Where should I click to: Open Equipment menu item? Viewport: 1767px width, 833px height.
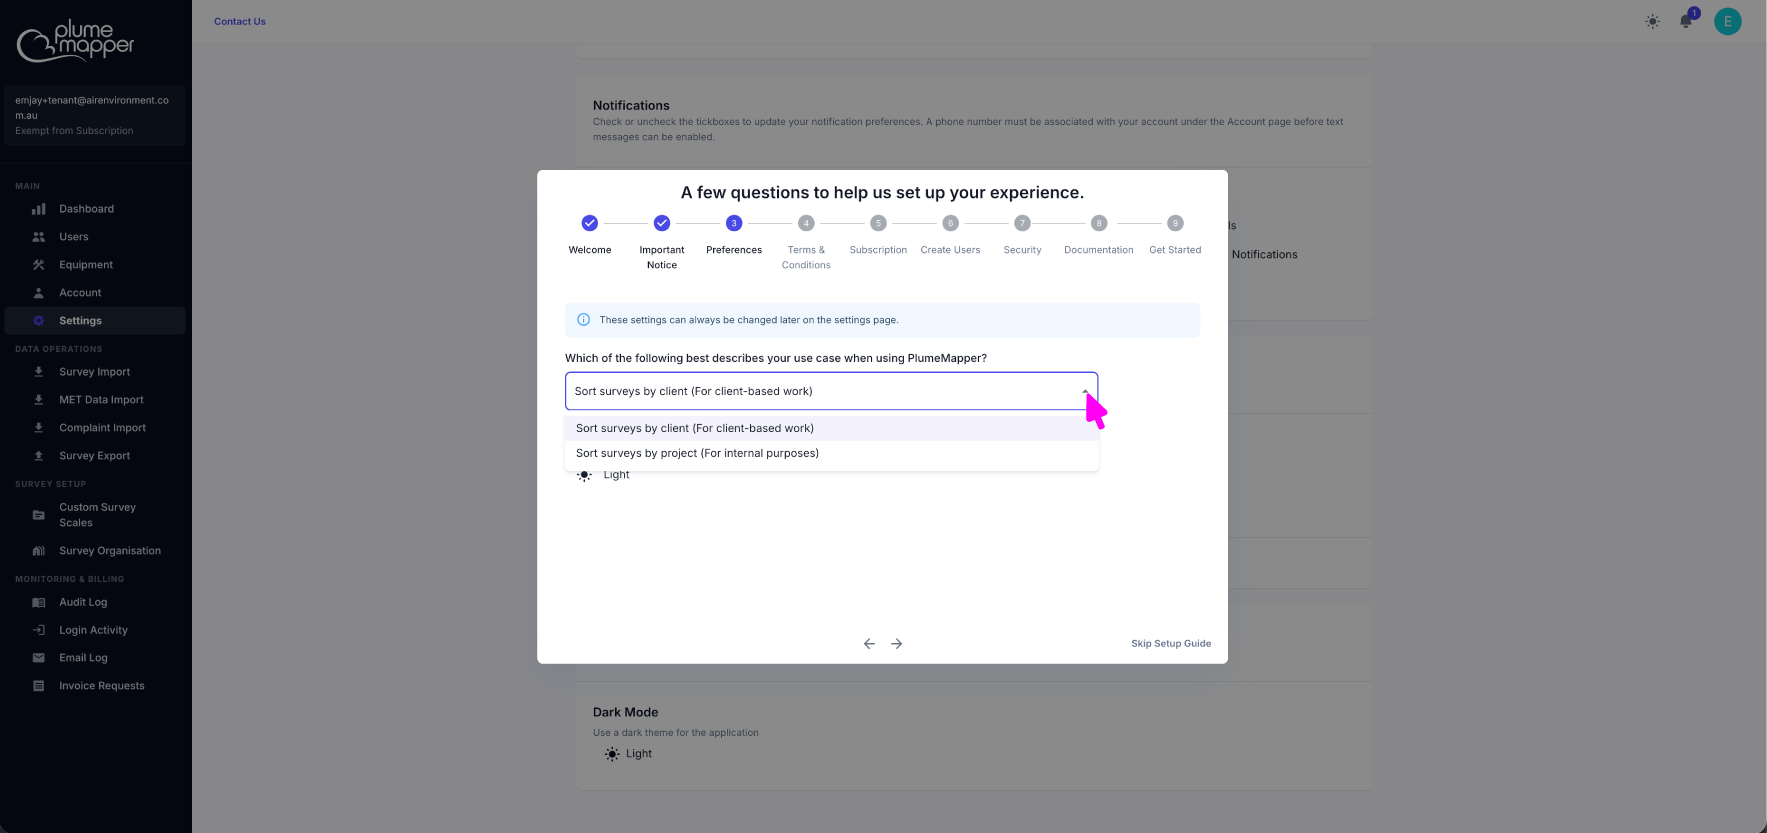click(95, 265)
